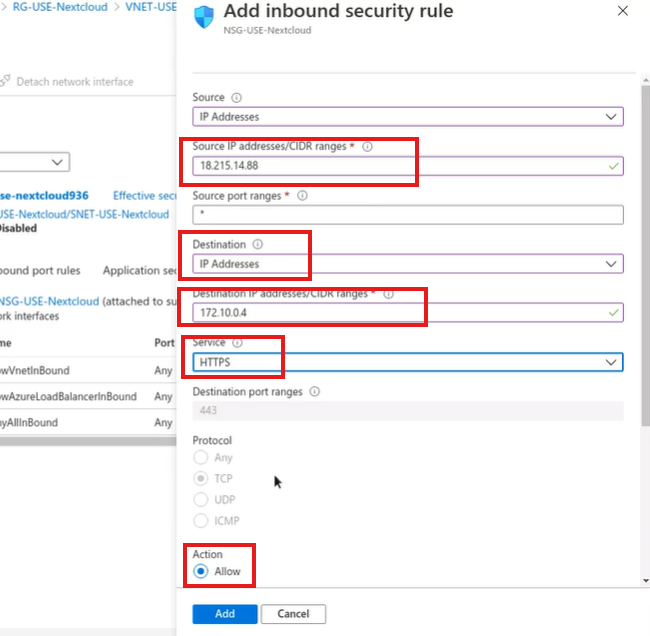Click the Disabled status text
Screen dimensions: 650x636
pyautogui.click(x=18, y=228)
